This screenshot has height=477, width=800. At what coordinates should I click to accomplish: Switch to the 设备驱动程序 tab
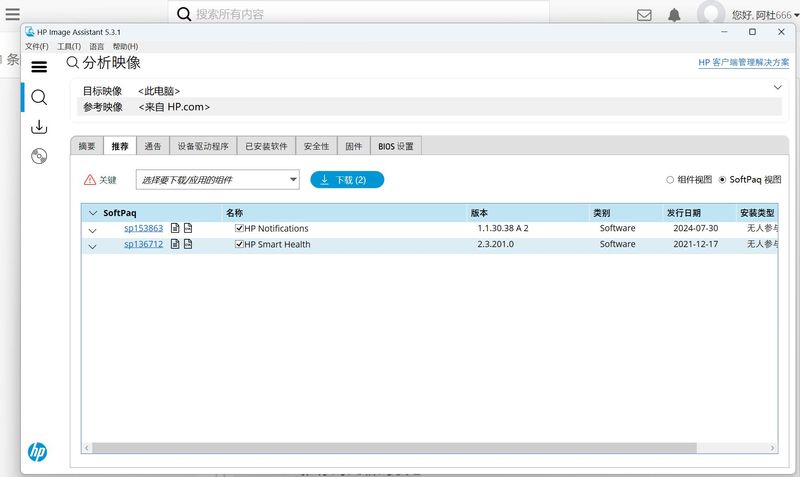click(203, 146)
